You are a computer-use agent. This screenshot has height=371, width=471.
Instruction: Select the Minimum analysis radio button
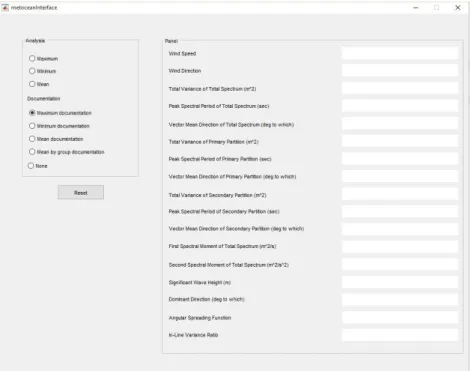click(32, 71)
